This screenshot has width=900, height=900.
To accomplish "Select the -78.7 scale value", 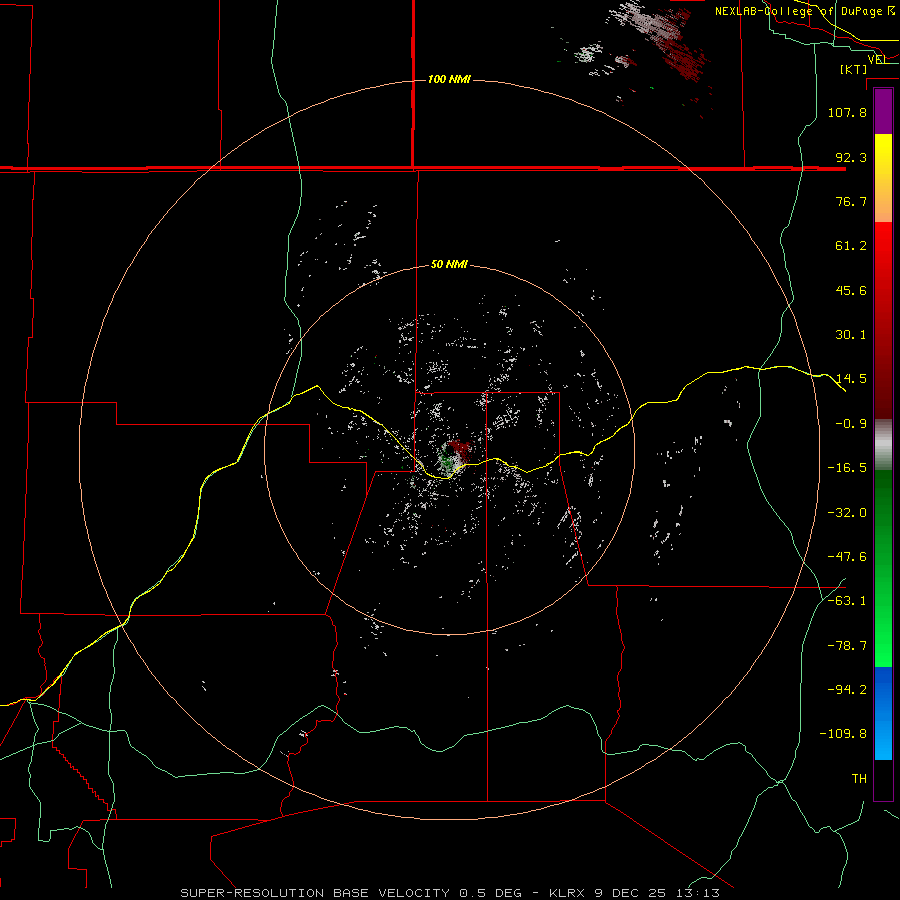I will [847, 646].
